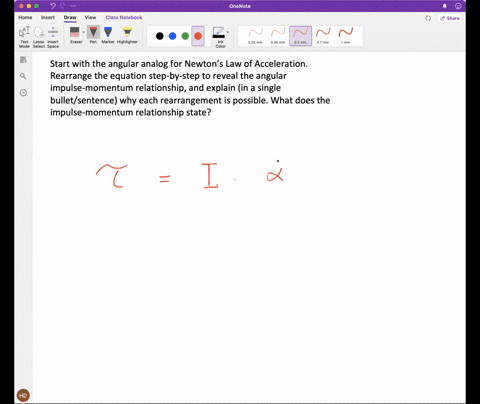
Task: Expand the Ink Color dropdown arrow
Action: coord(228,32)
